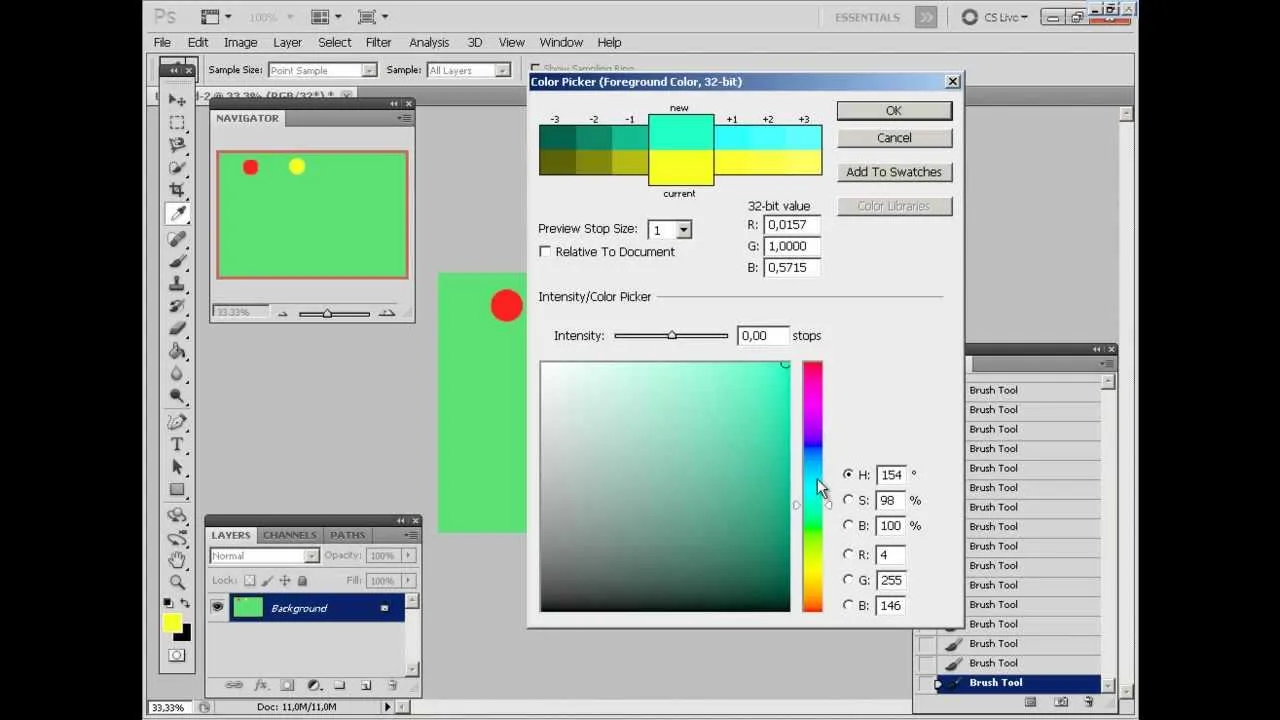This screenshot has height=720, width=1280.
Task: Switch to the Channels tab
Action: [289, 535]
